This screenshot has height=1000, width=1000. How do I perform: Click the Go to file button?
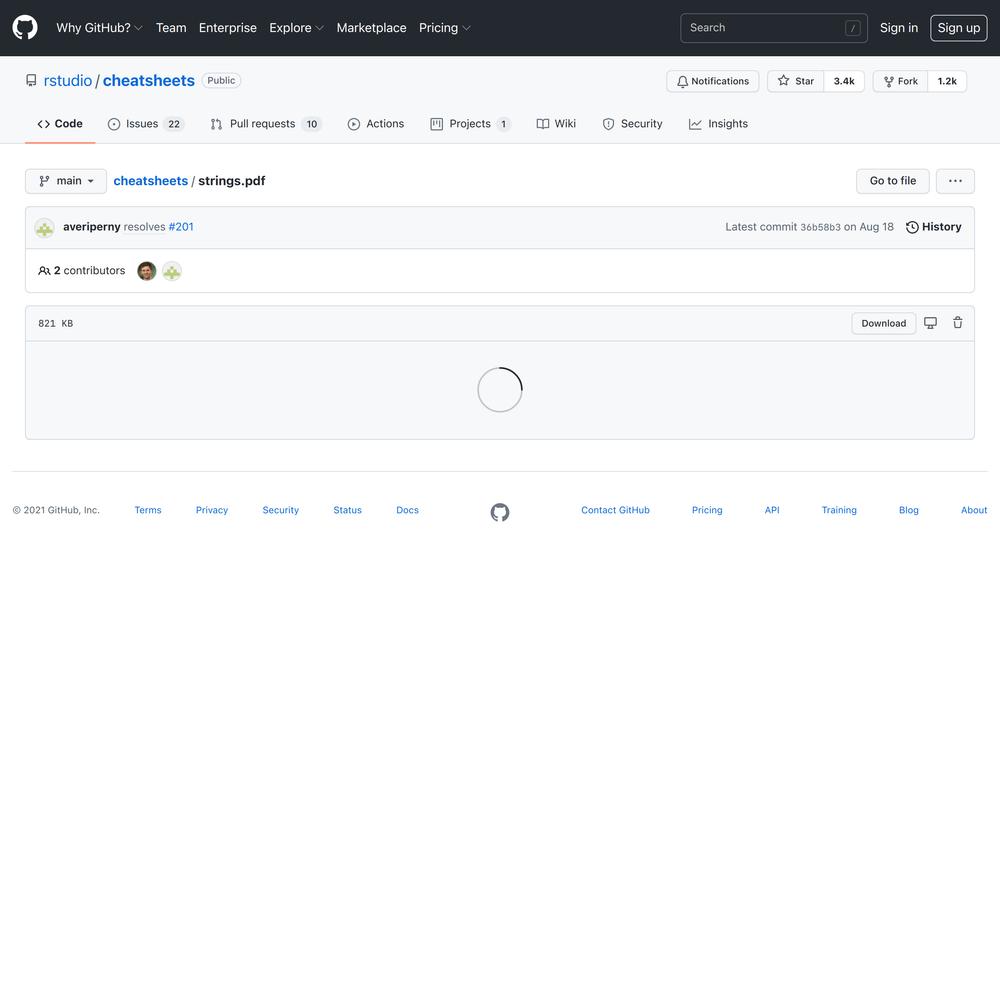tap(892, 181)
